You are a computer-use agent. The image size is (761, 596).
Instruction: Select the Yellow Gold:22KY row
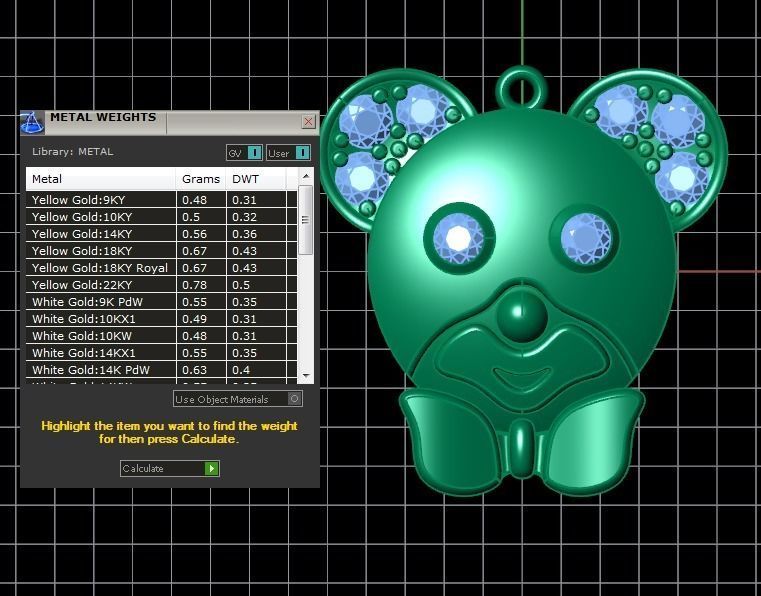point(161,284)
